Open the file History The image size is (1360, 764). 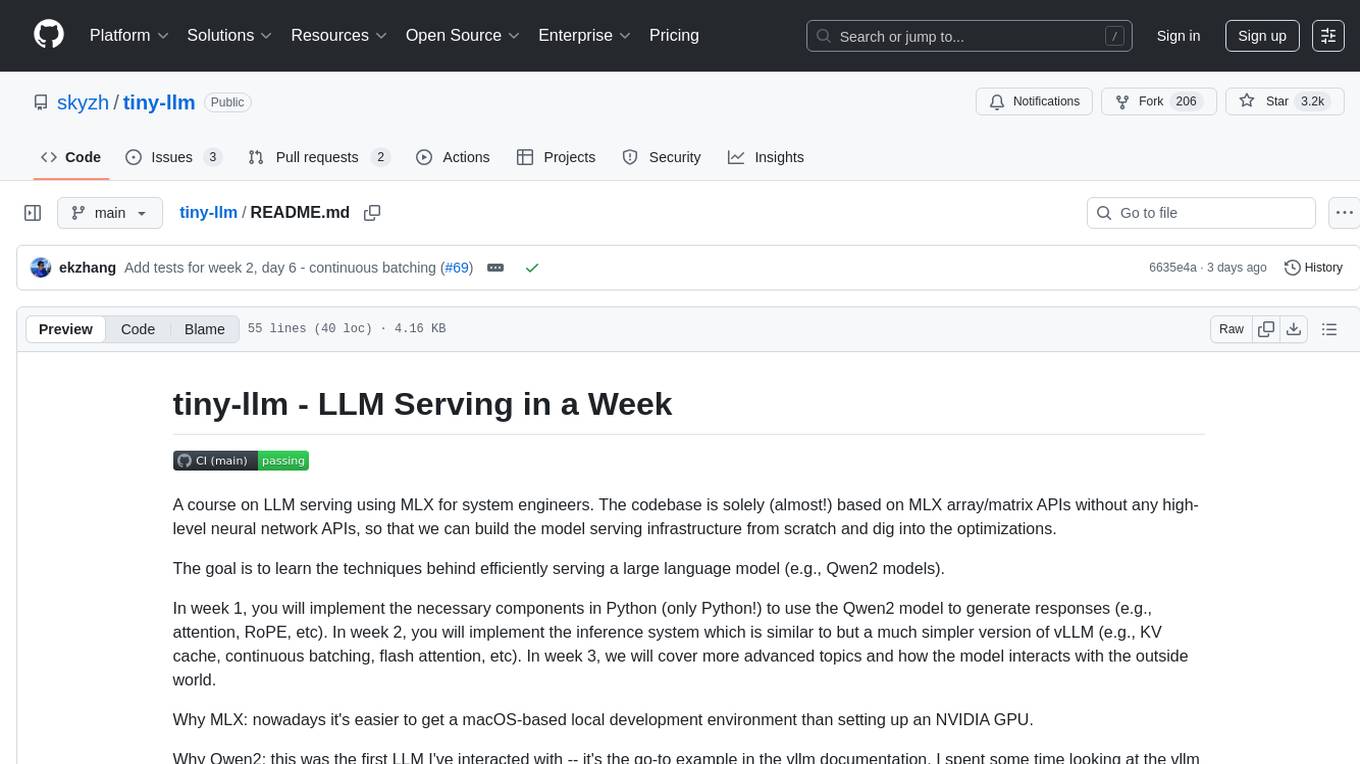(x=1313, y=267)
